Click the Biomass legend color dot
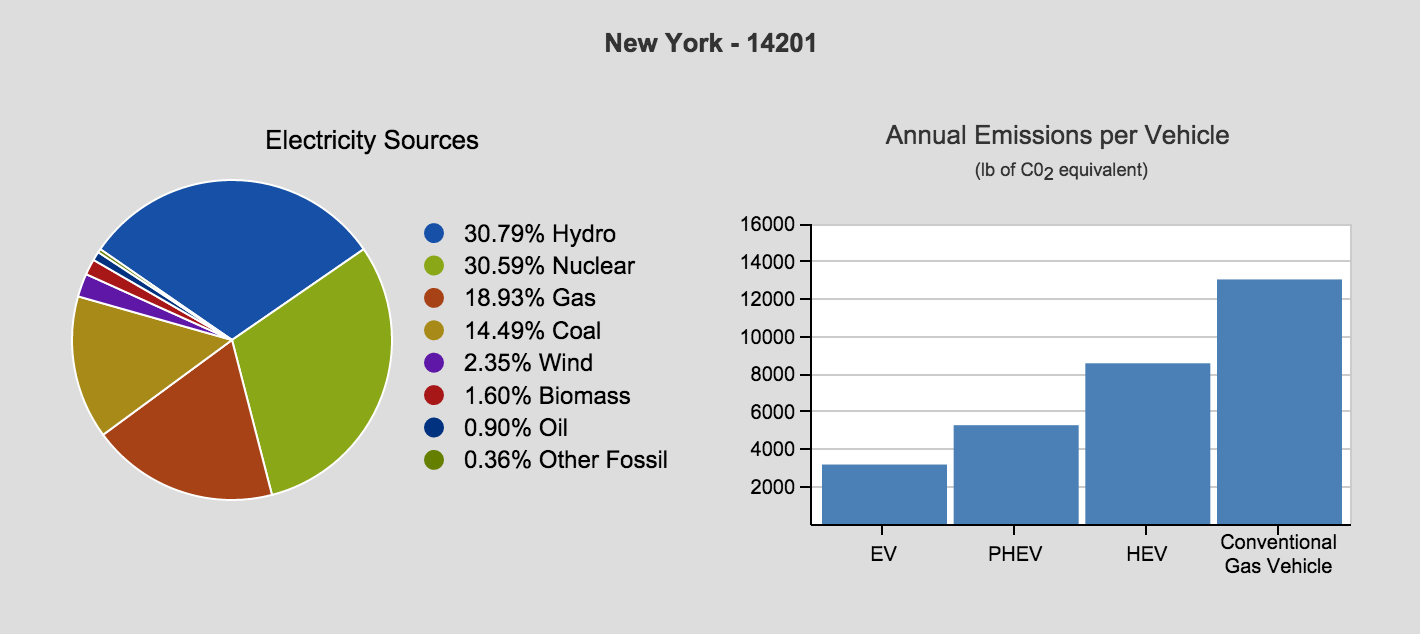 (x=434, y=395)
